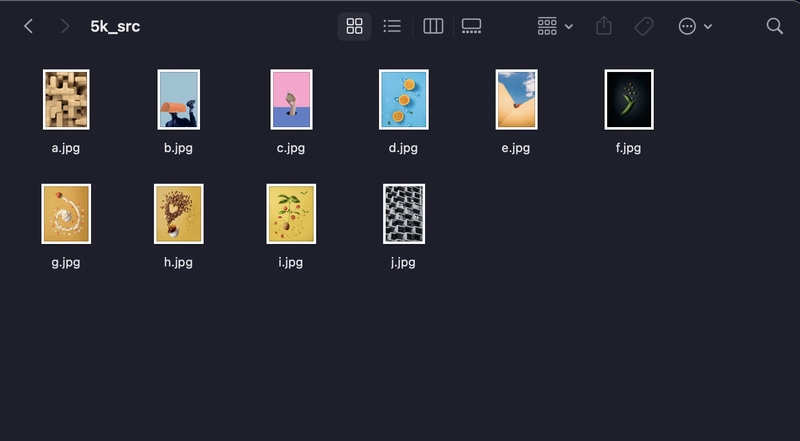Click the j.jpg file name

[403, 262]
